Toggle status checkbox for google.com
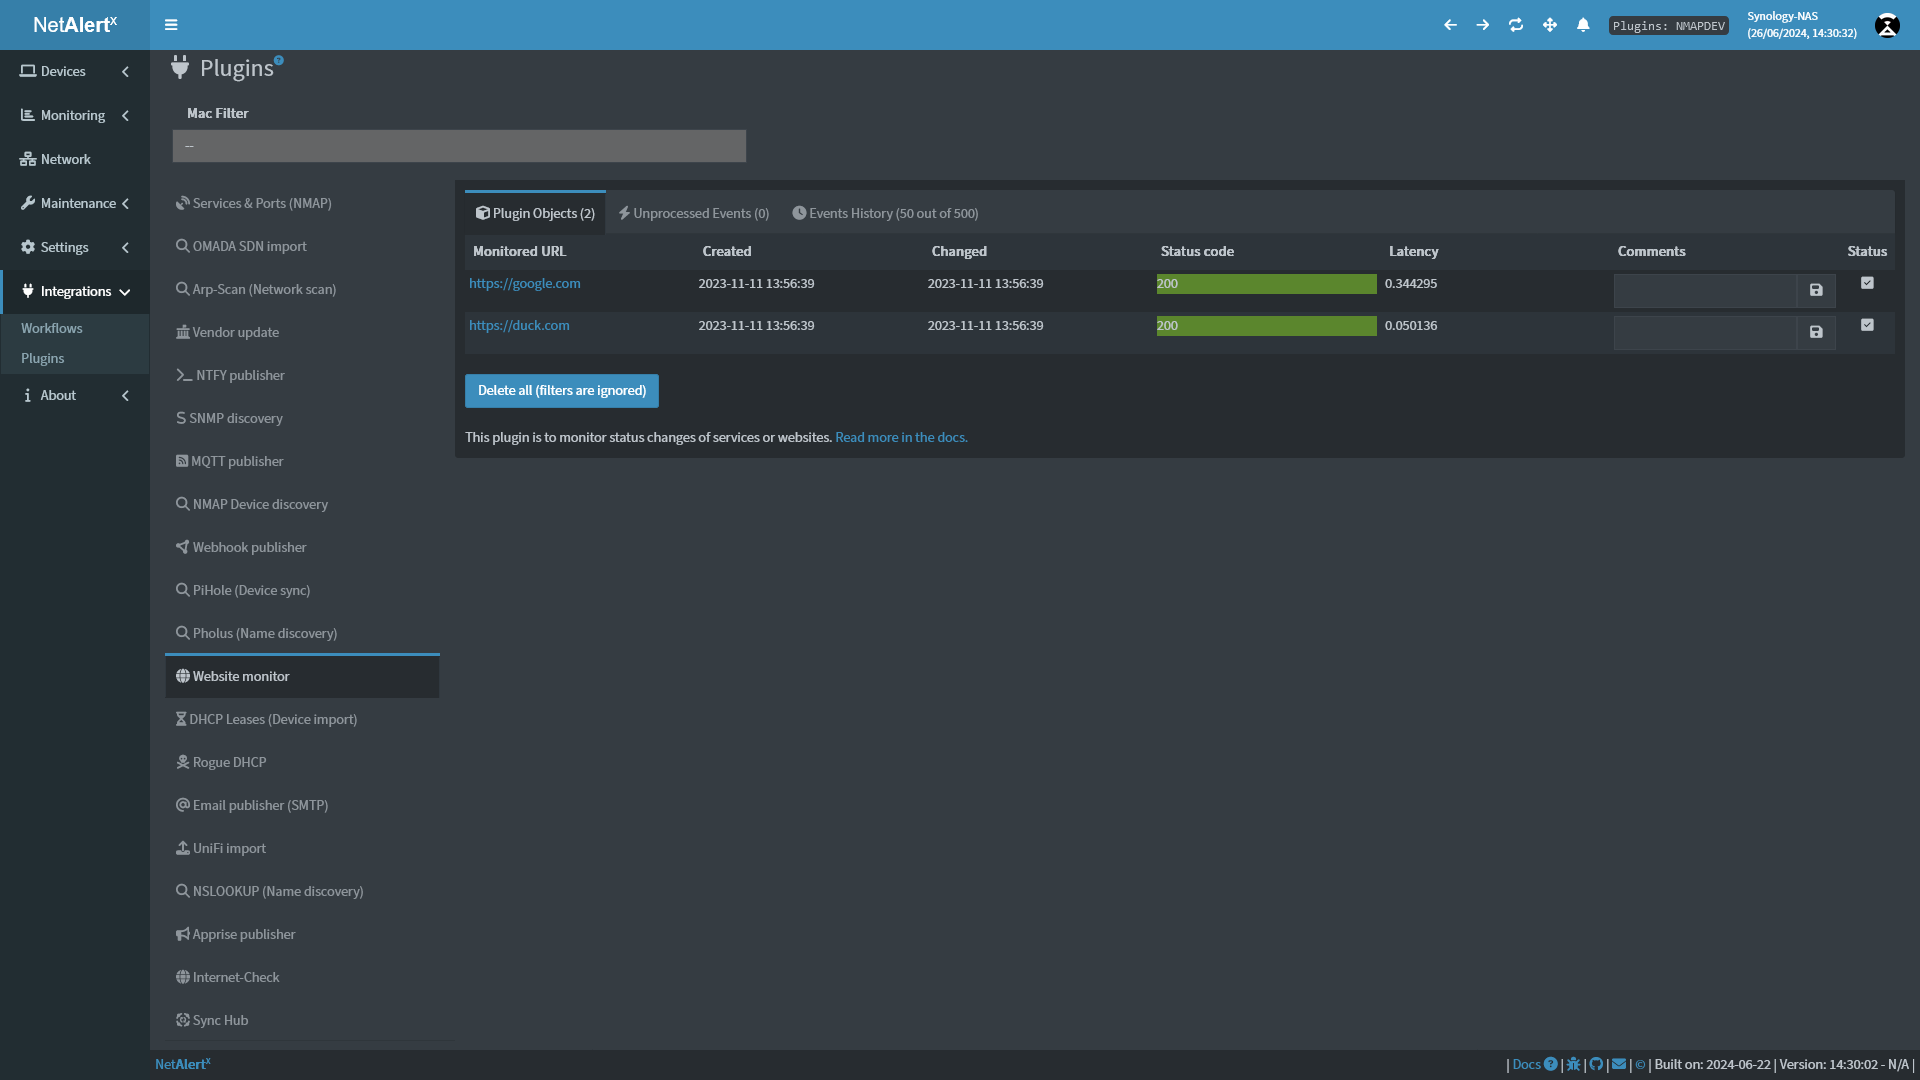The height and width of the screenshot is (1080, 1920). [1867, 283]
